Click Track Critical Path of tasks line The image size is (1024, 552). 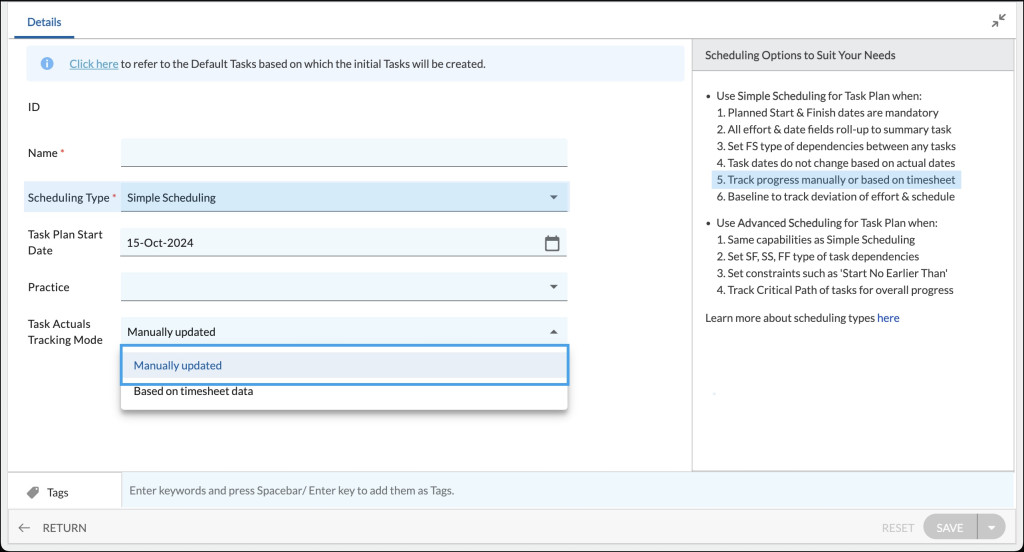835,290
